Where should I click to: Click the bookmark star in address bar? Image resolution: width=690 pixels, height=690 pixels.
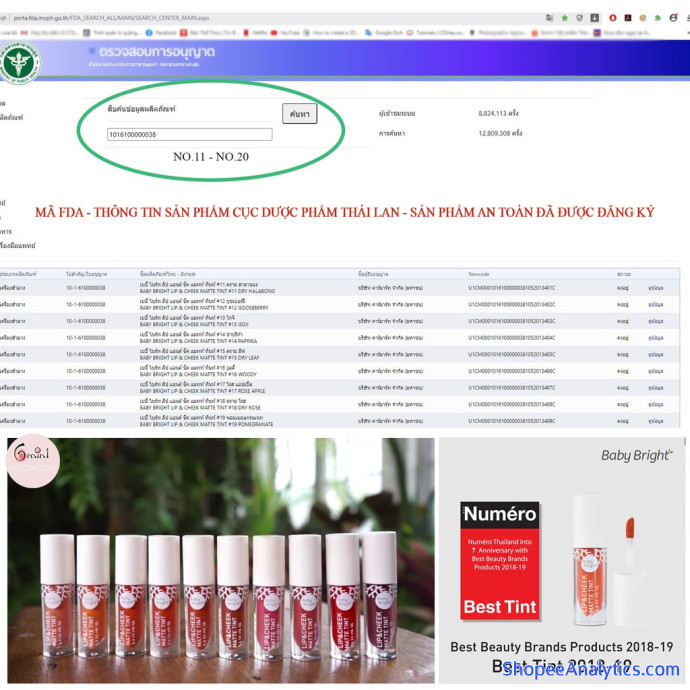coord(564,18)
